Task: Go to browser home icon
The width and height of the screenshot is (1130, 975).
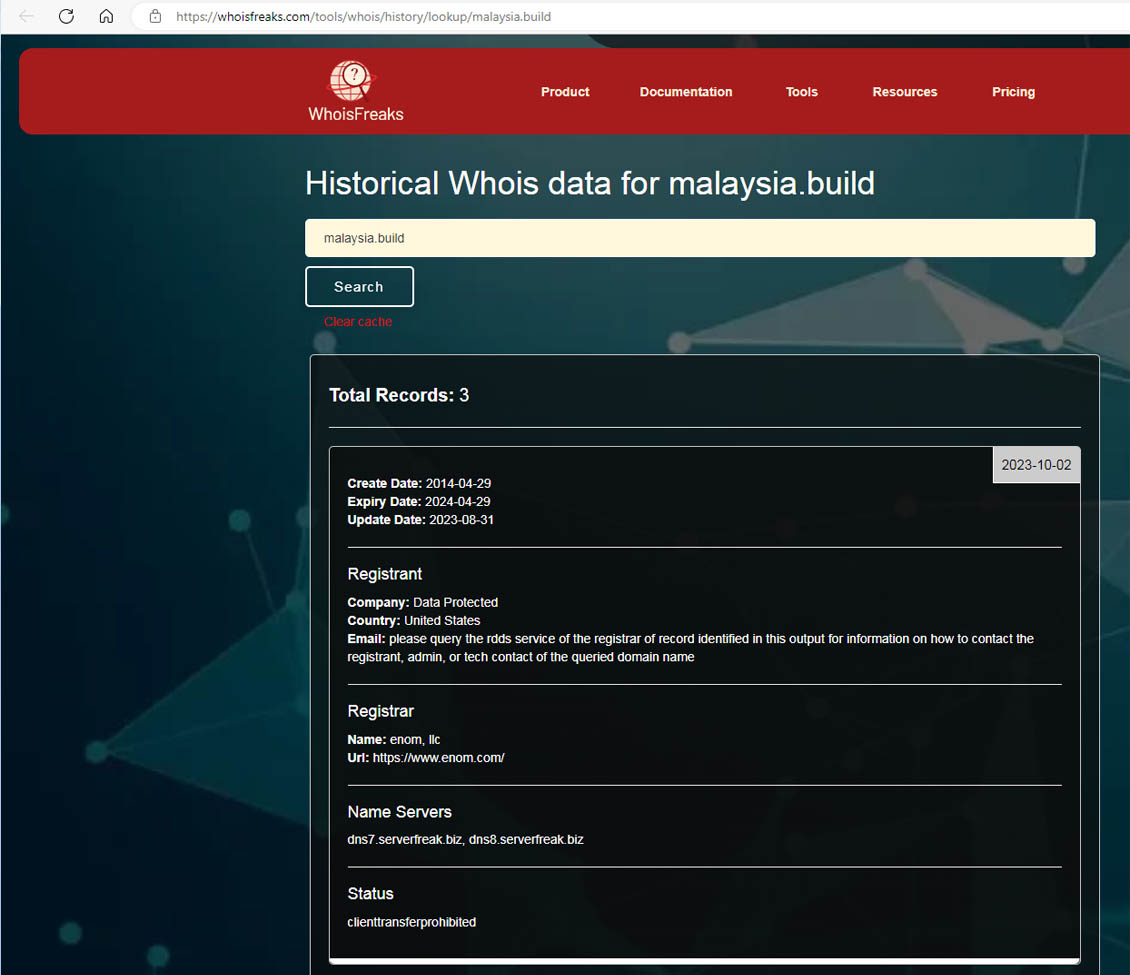Action: (106, 16)
